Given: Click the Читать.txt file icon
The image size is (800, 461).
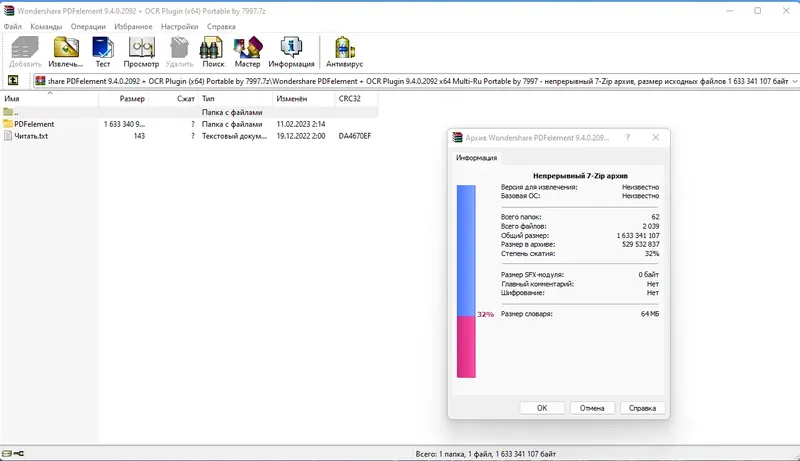Looking at the screenshot, I should 8,136.
